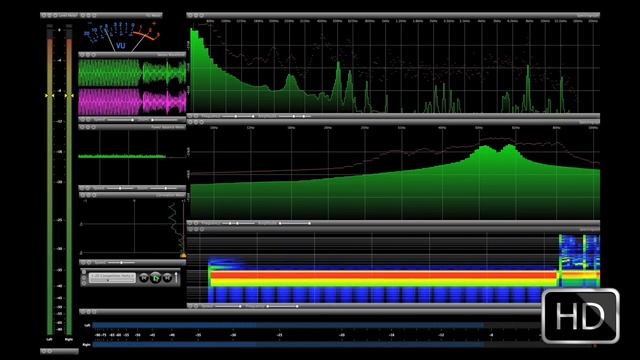Skip to previous track in transport
The height and width of the screenshot is (360, 640).
(x=144, y=278)
